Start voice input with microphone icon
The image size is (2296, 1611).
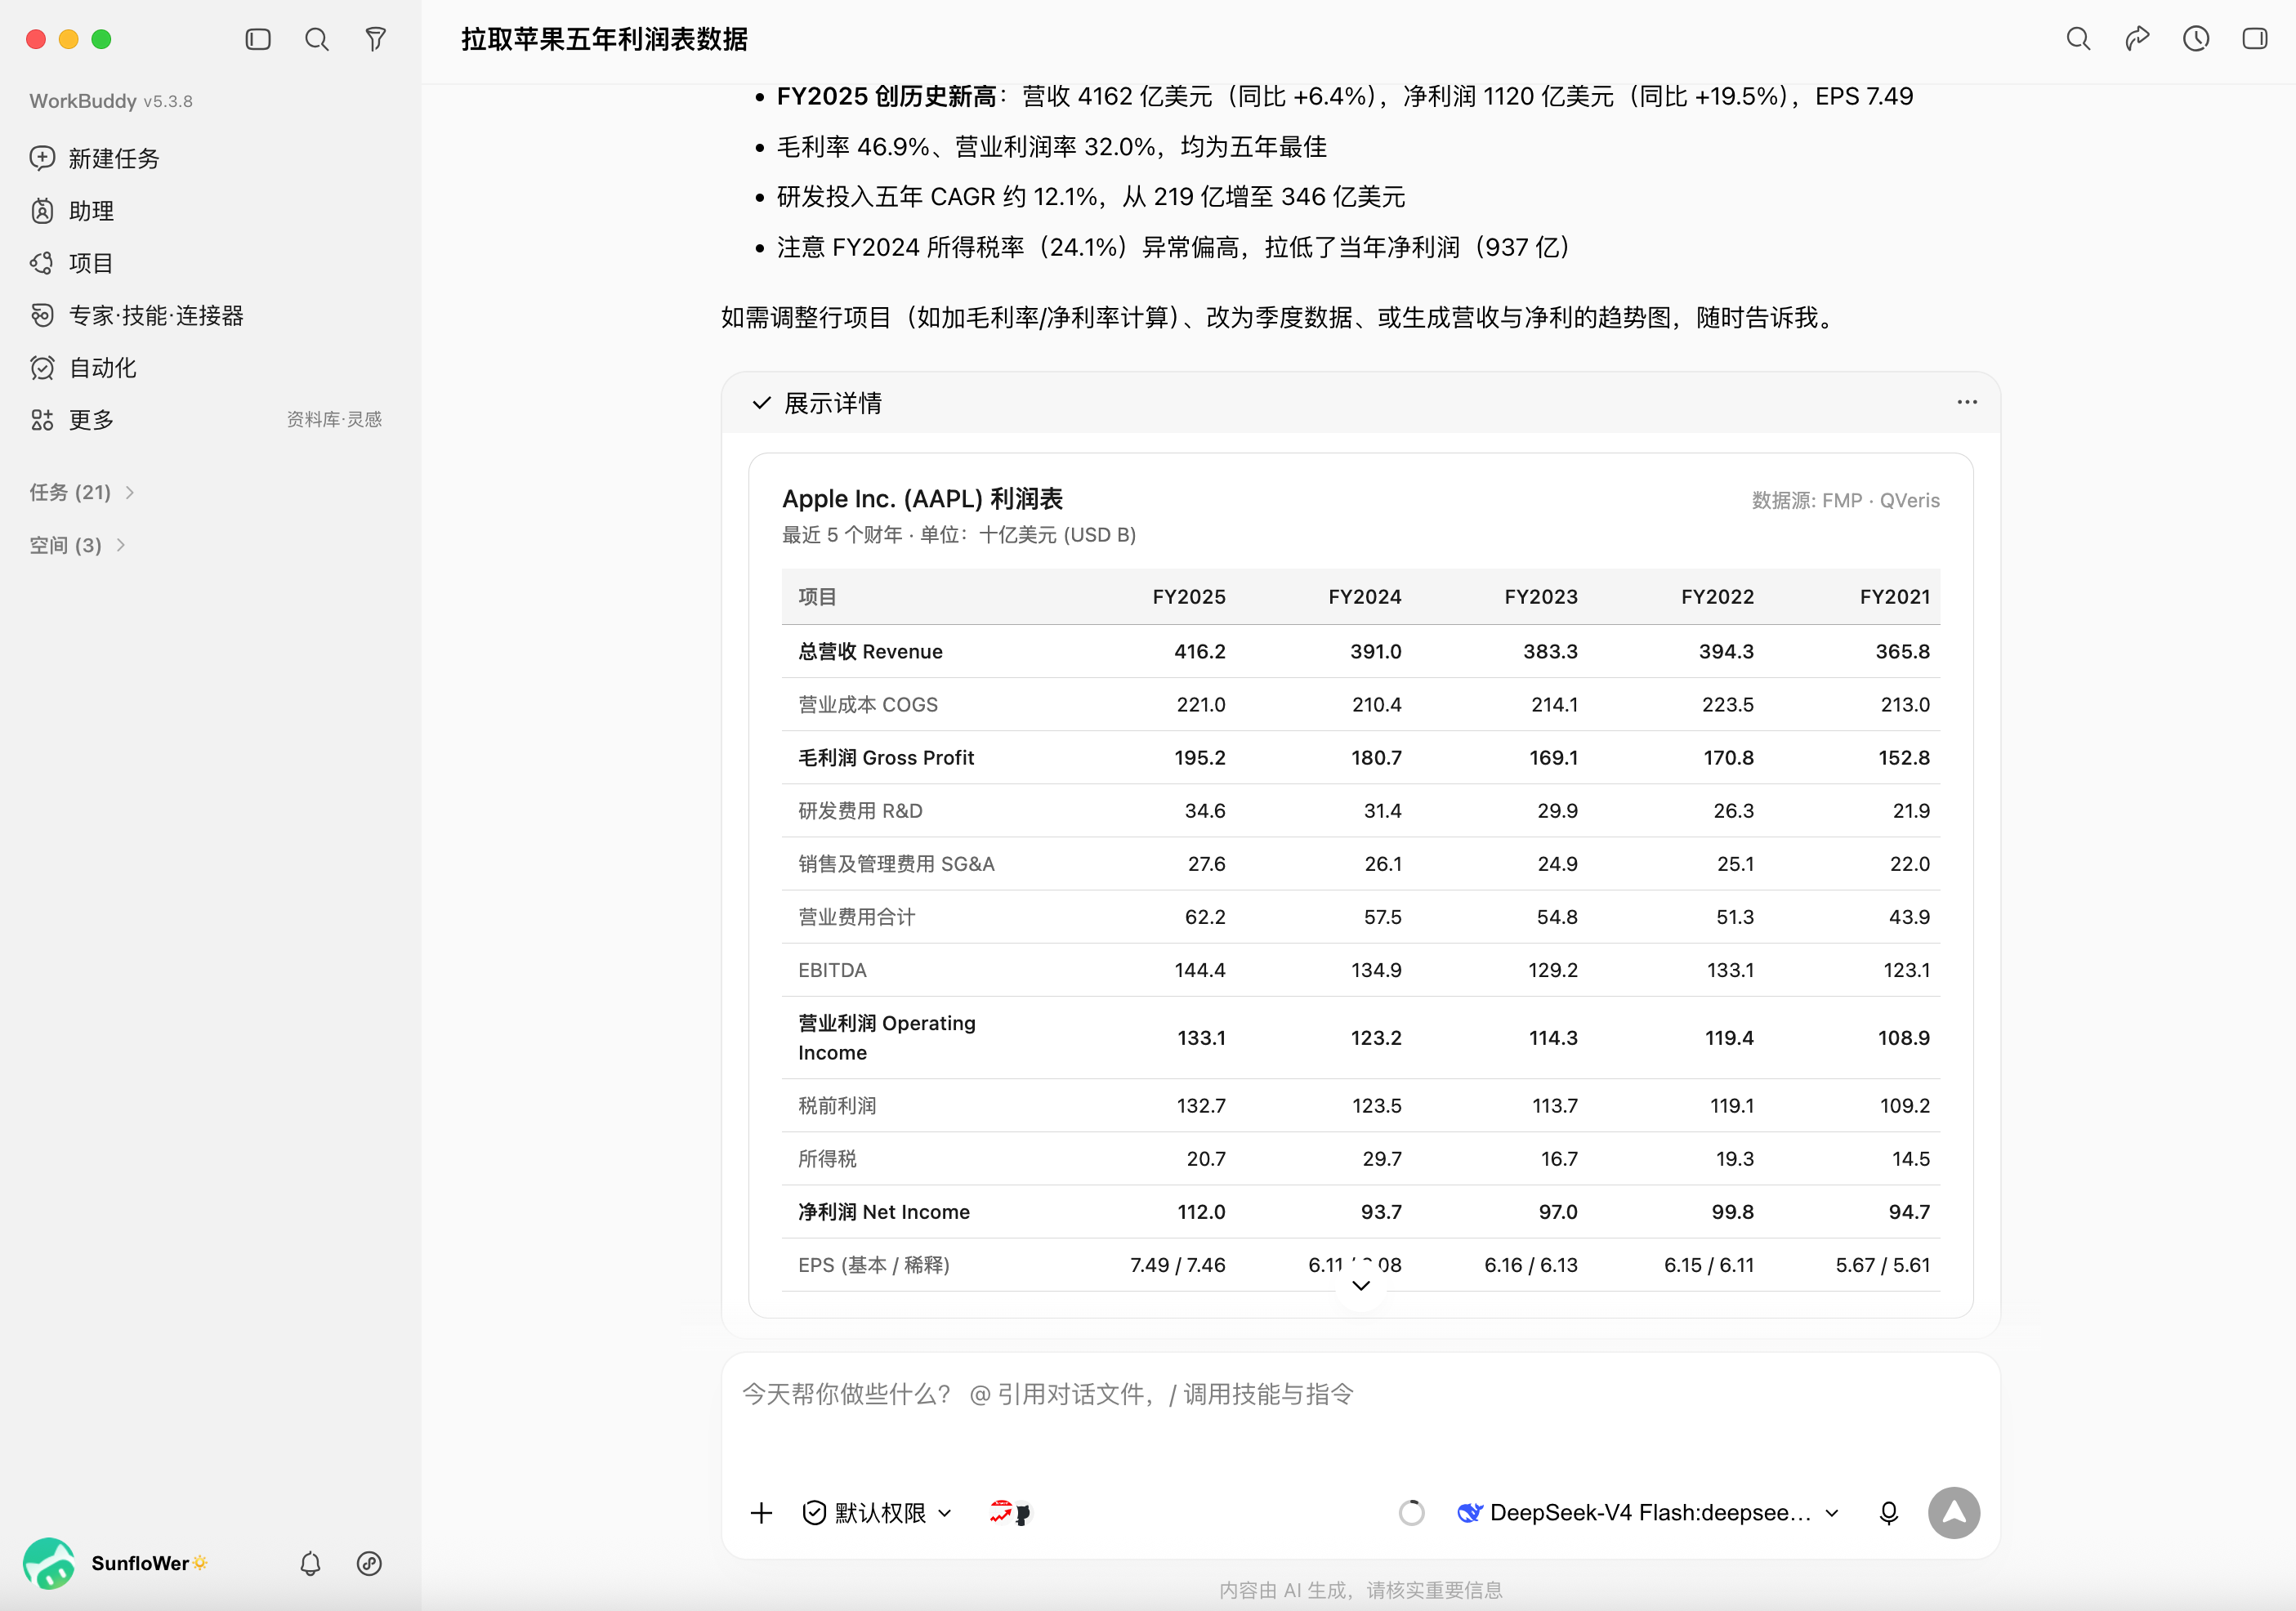pos(1888,1513)
